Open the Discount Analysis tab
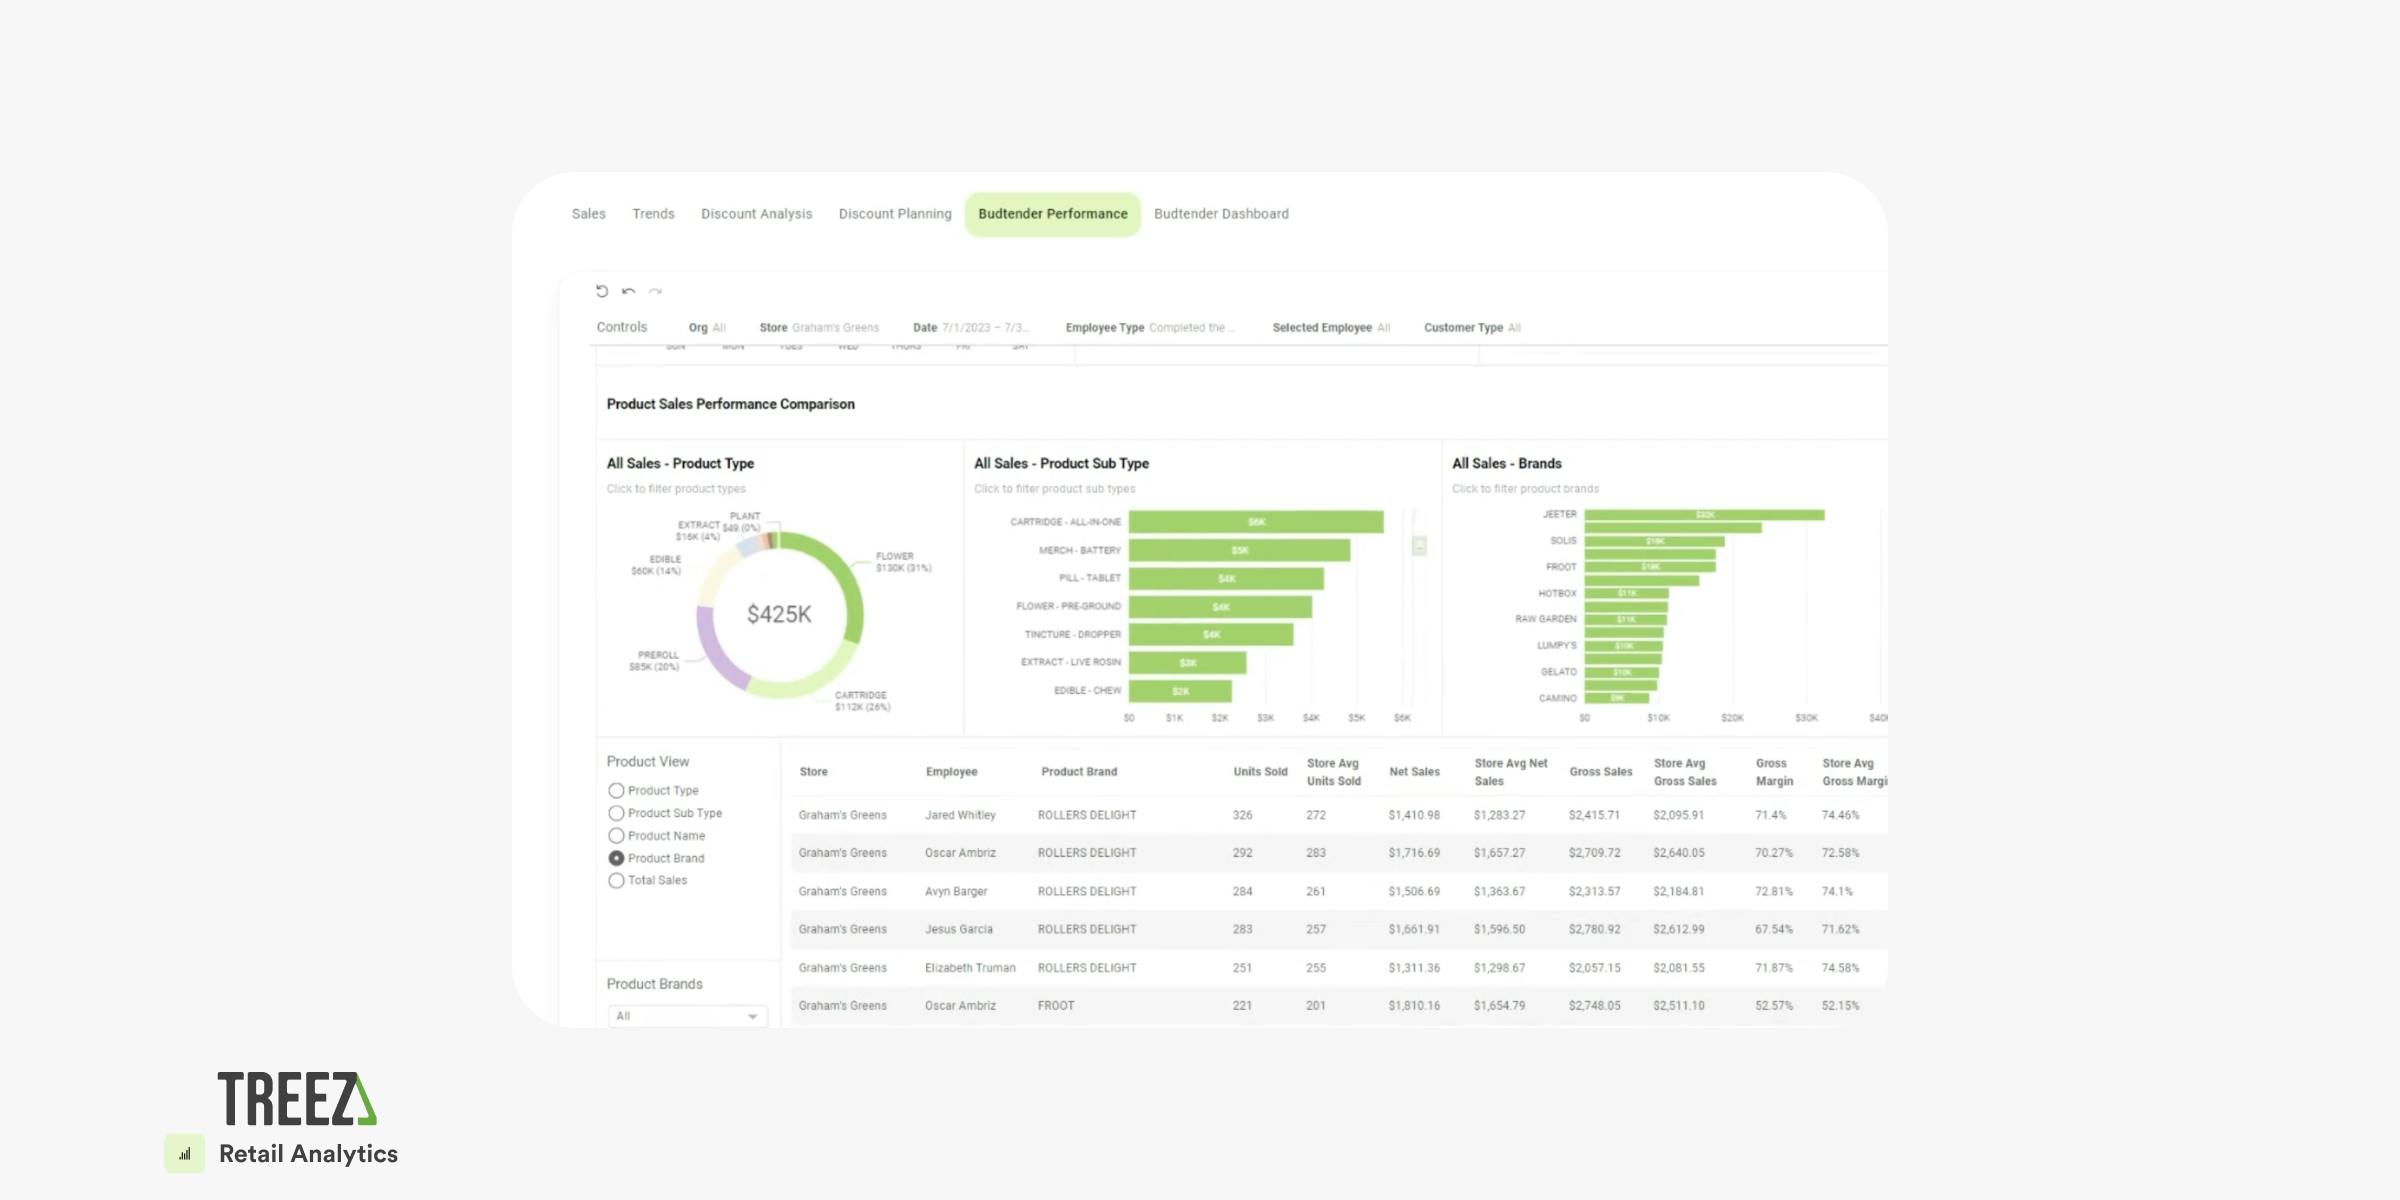Image resolution: width=2400 pixels, height=1200 pixels. 756,214
